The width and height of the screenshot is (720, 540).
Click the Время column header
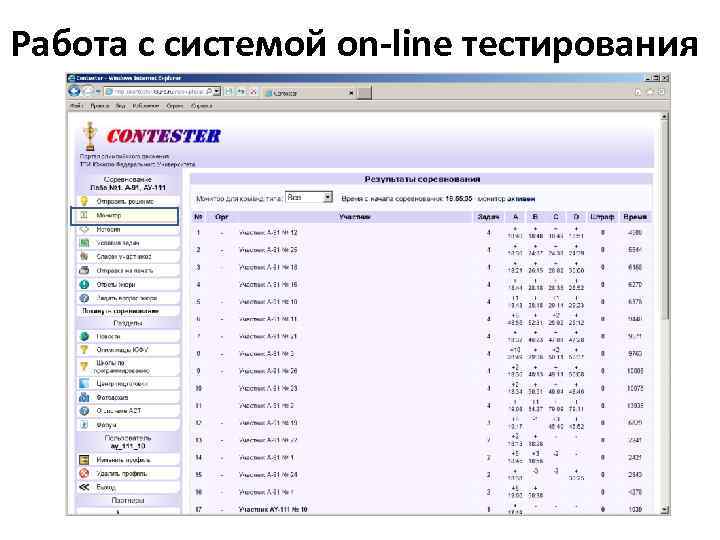pos(635,217)
